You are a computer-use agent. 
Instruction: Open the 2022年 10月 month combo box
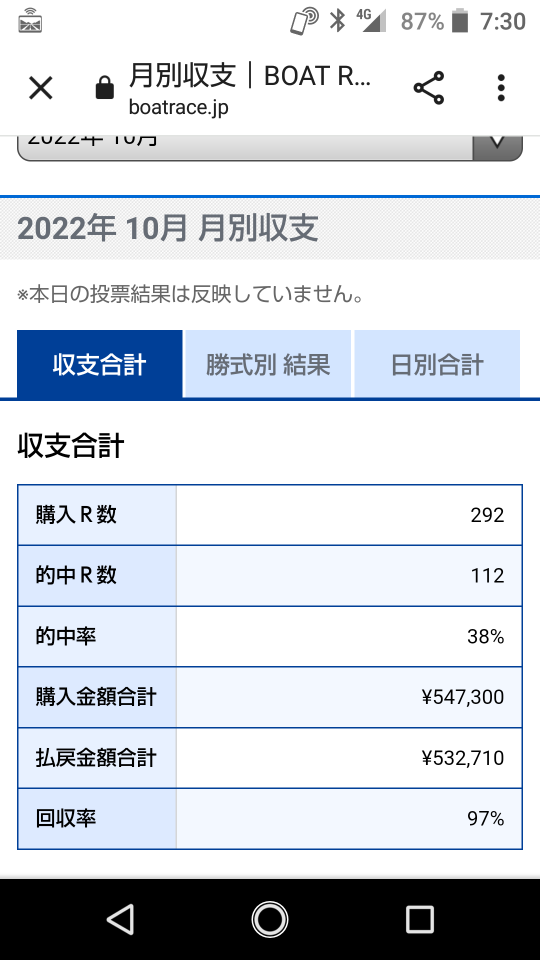pyautogui.click(x=269, y=148)
